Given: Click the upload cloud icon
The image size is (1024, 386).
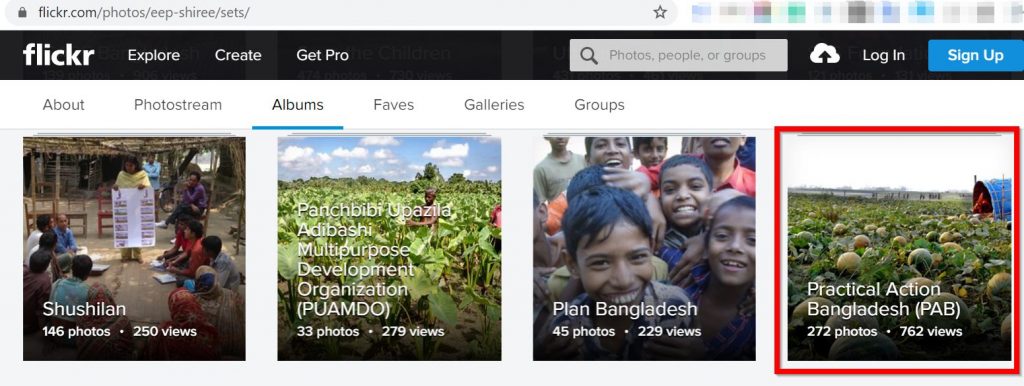Looking at the screenshot, I should tap(825, 55).
